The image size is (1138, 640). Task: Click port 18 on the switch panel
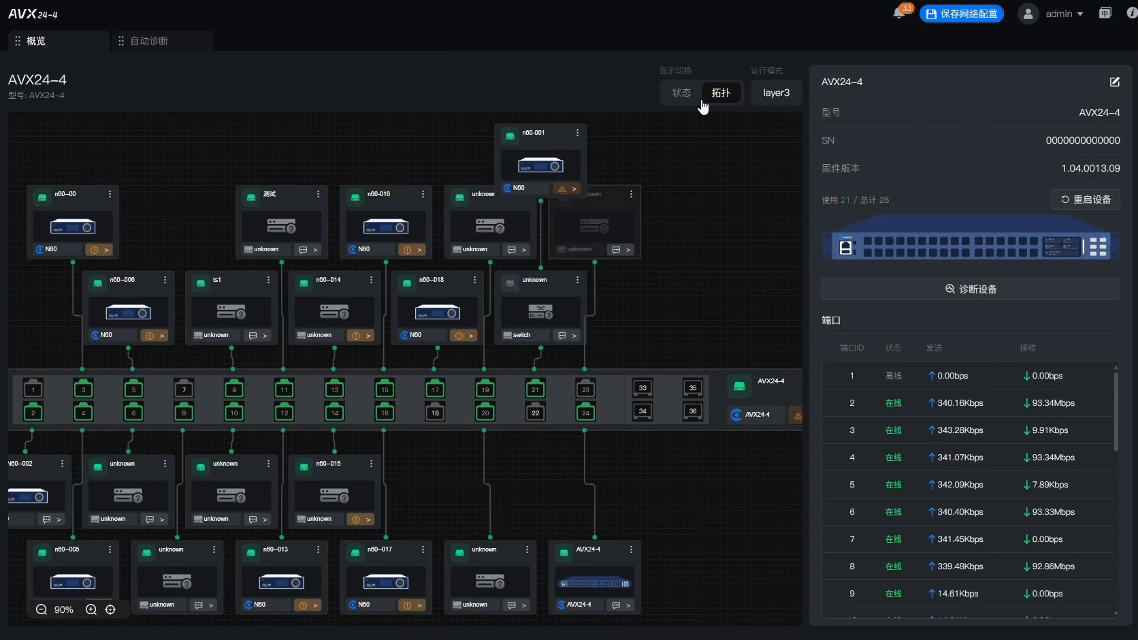435,413
